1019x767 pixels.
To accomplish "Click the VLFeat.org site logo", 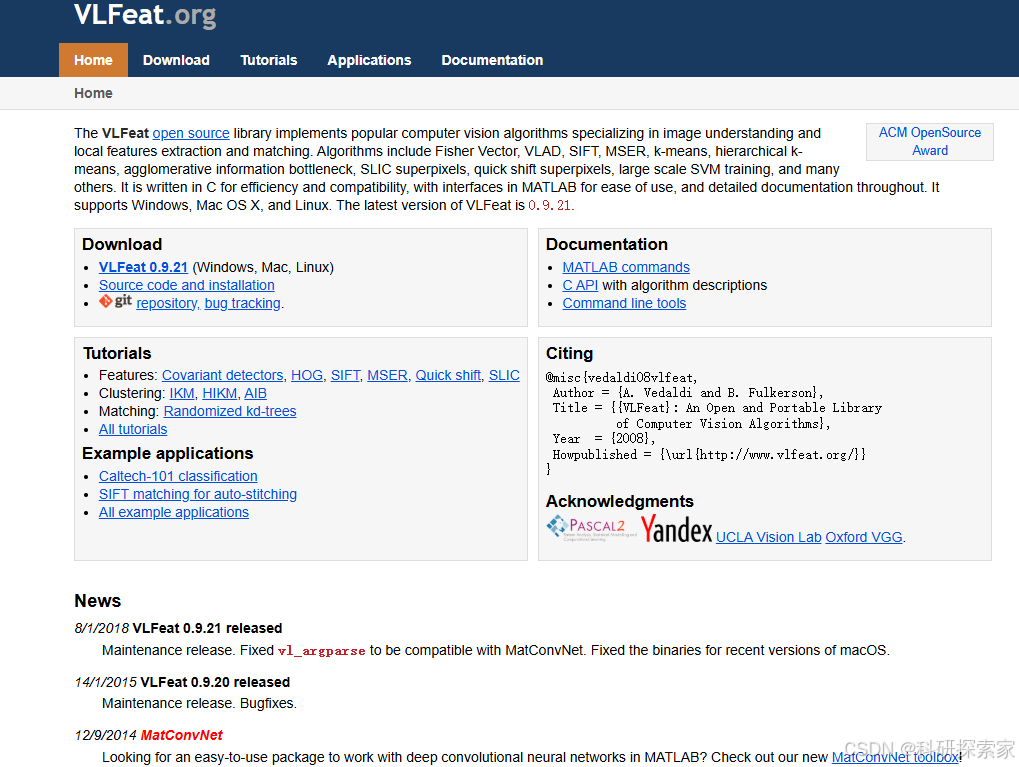I will pos(145,14).
